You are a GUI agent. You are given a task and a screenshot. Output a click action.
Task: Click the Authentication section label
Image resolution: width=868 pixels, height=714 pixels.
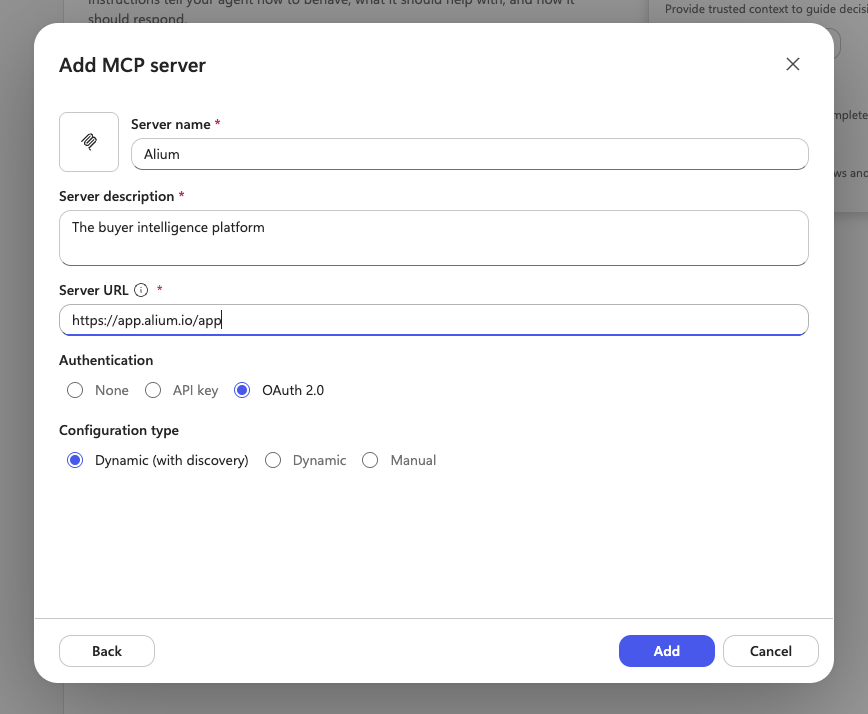(106, 360)
